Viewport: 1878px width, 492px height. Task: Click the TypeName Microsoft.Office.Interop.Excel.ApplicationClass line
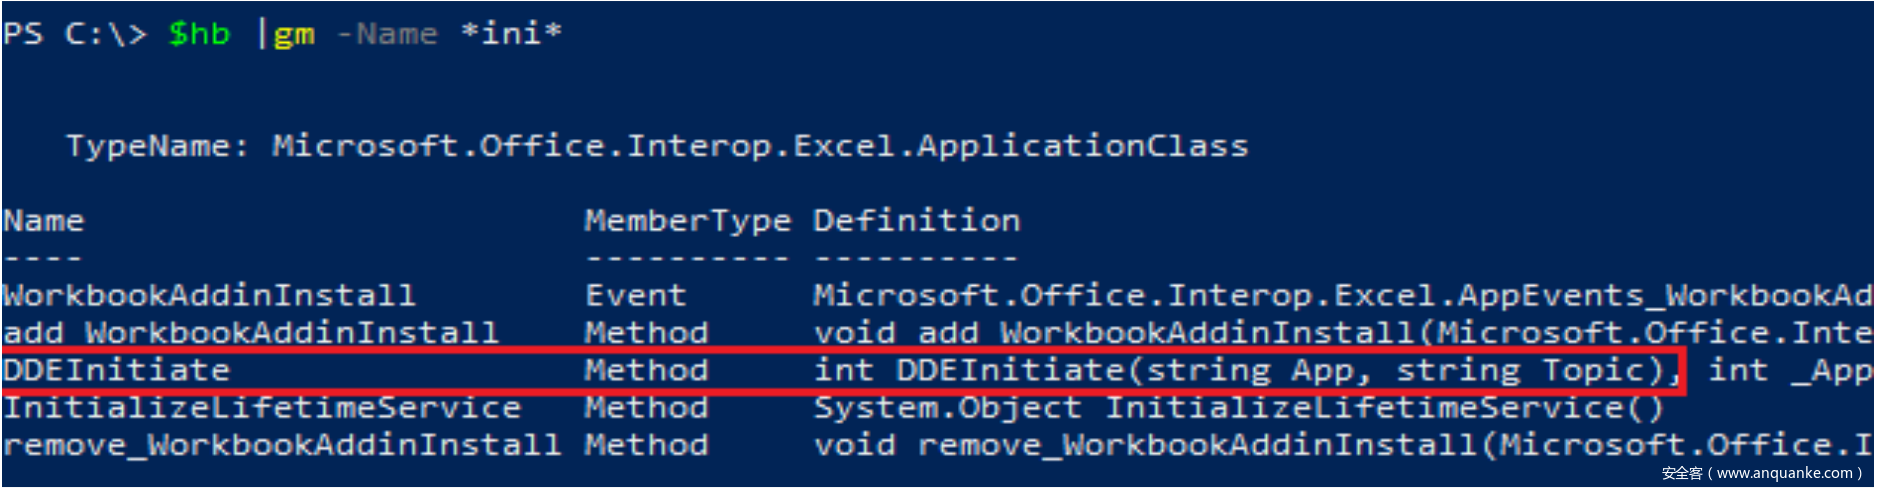pyautogui.click(x=657, y=146)
